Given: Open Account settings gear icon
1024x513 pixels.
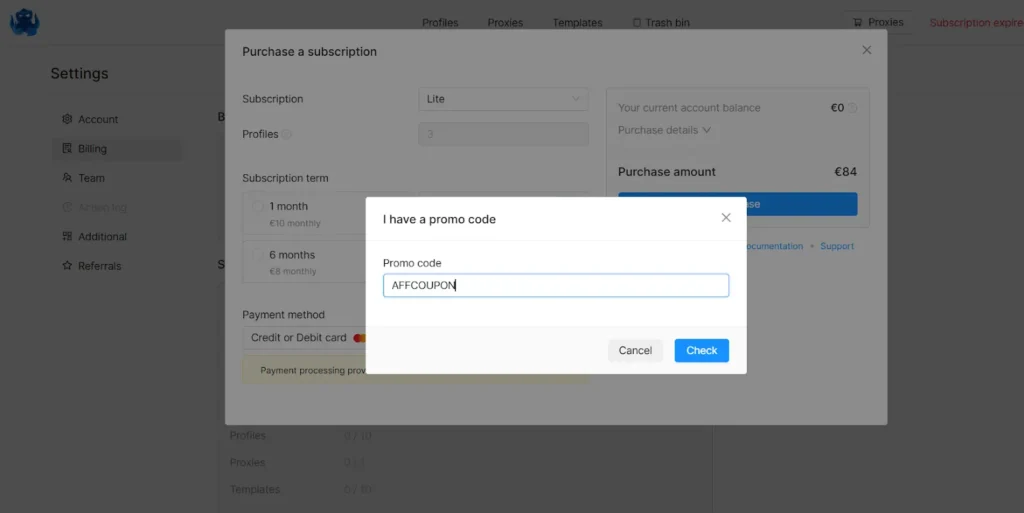Looking at the screenshot, I should 67,119.
